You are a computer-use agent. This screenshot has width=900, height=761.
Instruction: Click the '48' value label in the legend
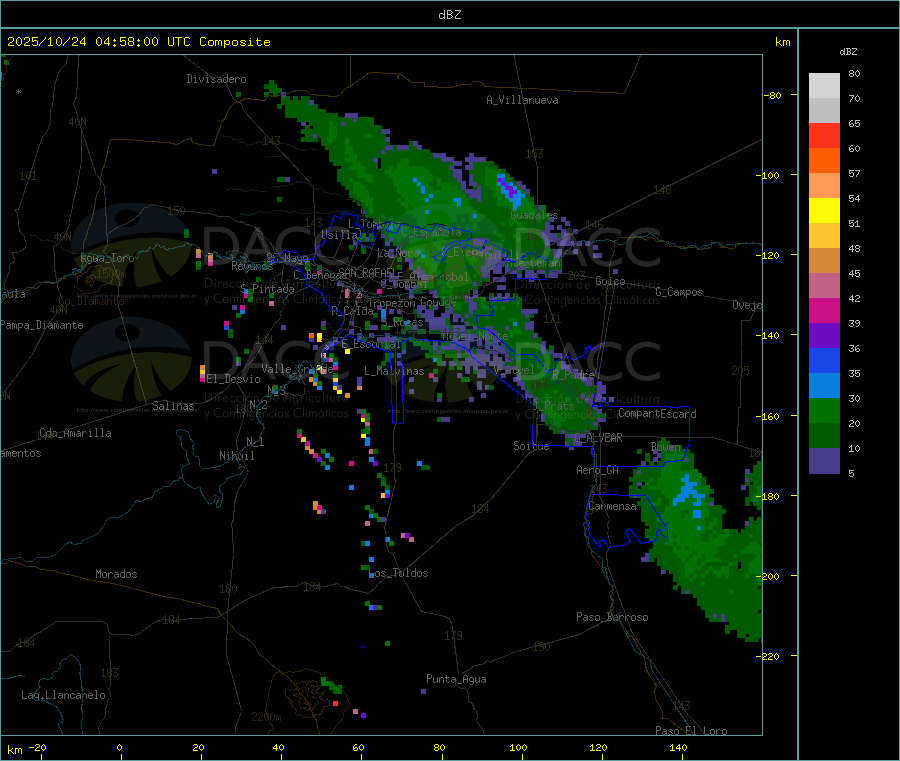[x=854, y=249]
